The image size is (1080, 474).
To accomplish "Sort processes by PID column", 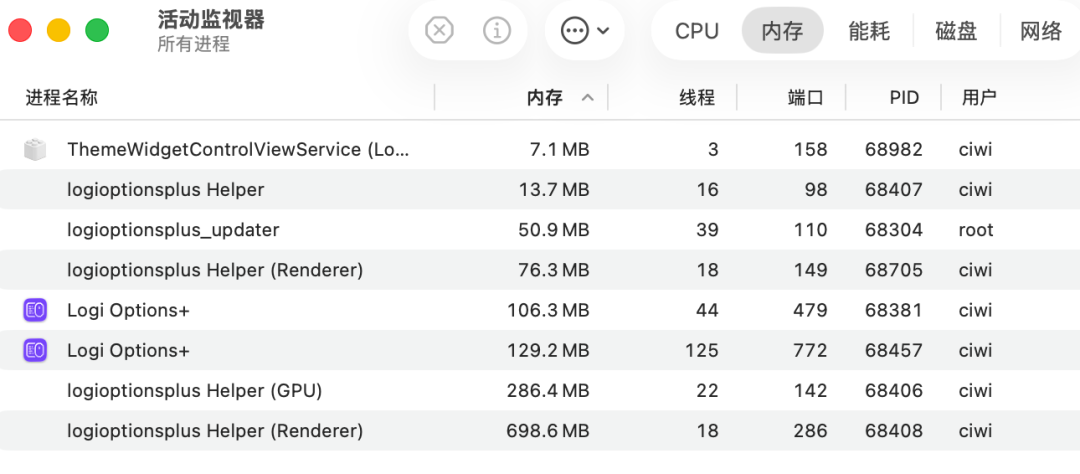I will 904,98.
